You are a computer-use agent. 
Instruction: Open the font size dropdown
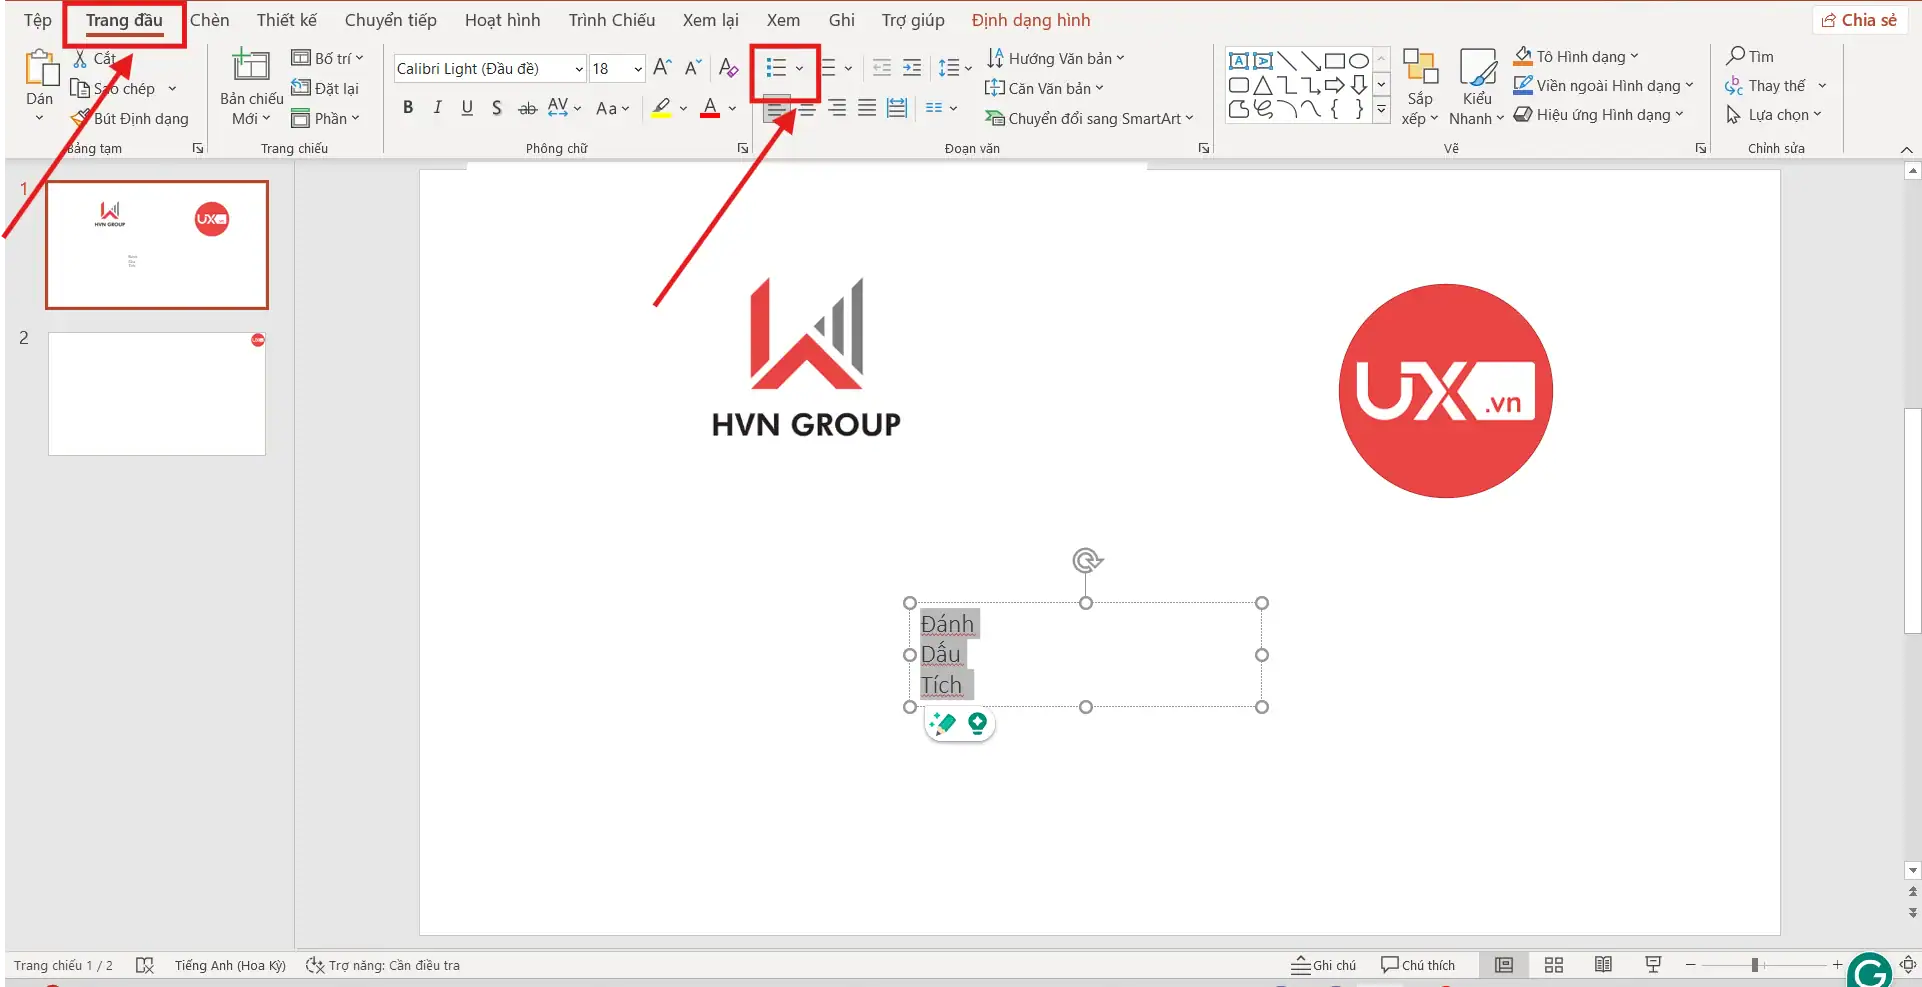[638, 69]
